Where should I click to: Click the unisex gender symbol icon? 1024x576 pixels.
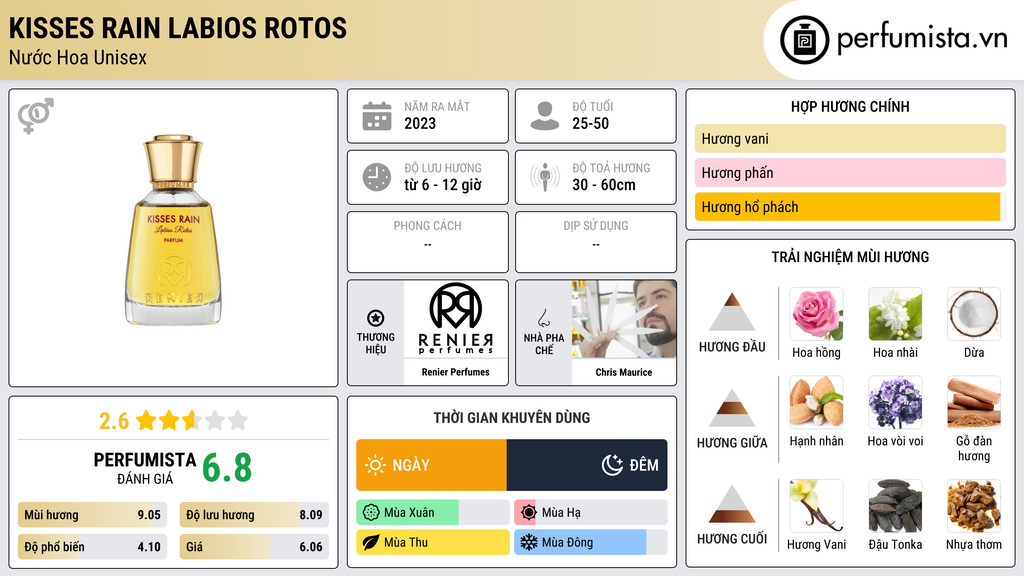(x=36, y=116)
